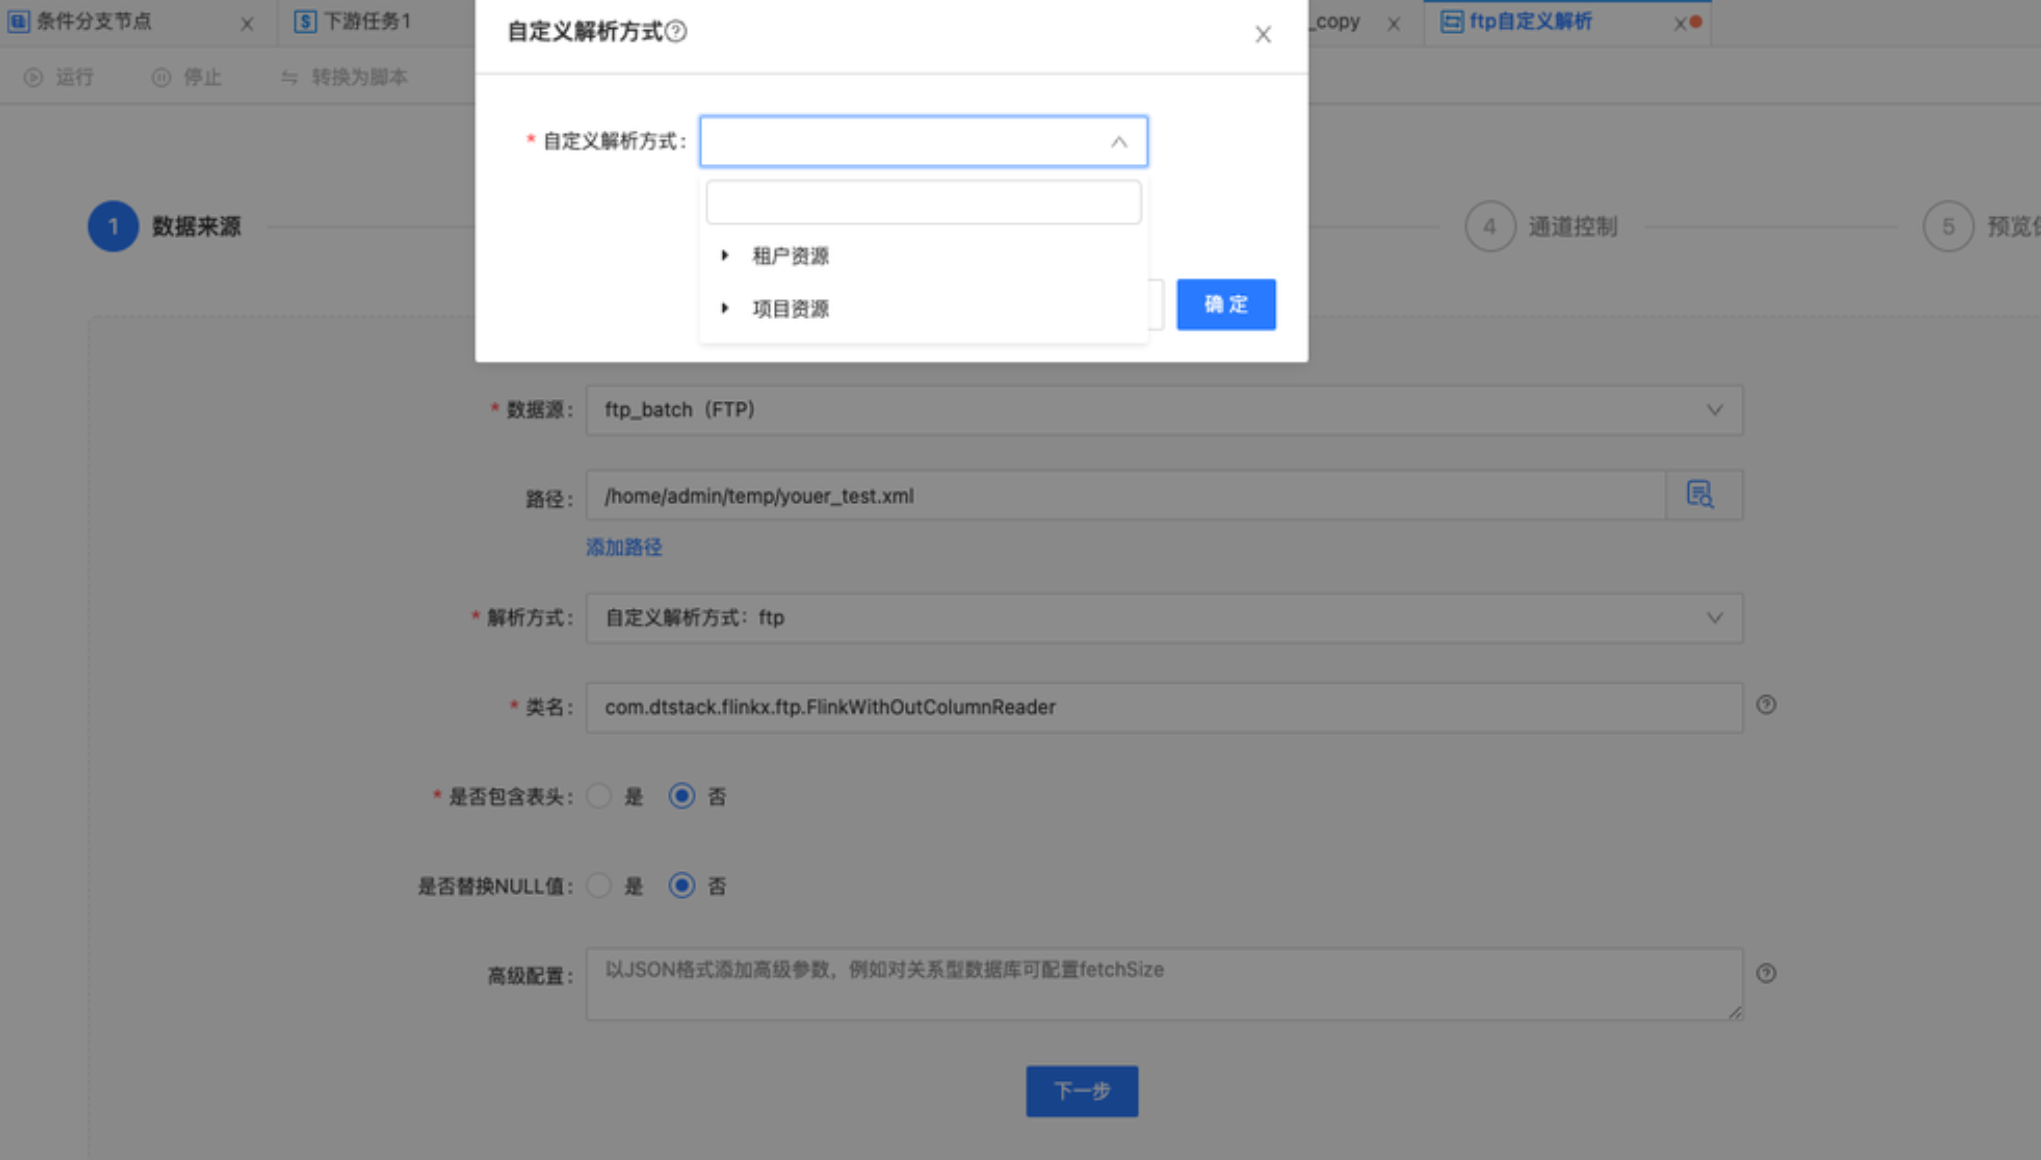The image size is (2041, 1160).
Task: Switch to the 下游任务1 tab
Action: tap(366, 22)
